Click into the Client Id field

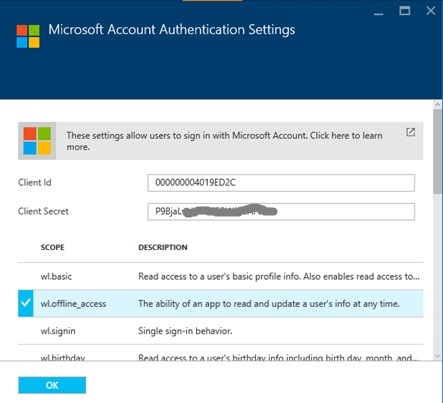pyautogui.click(x=281, y=183)
